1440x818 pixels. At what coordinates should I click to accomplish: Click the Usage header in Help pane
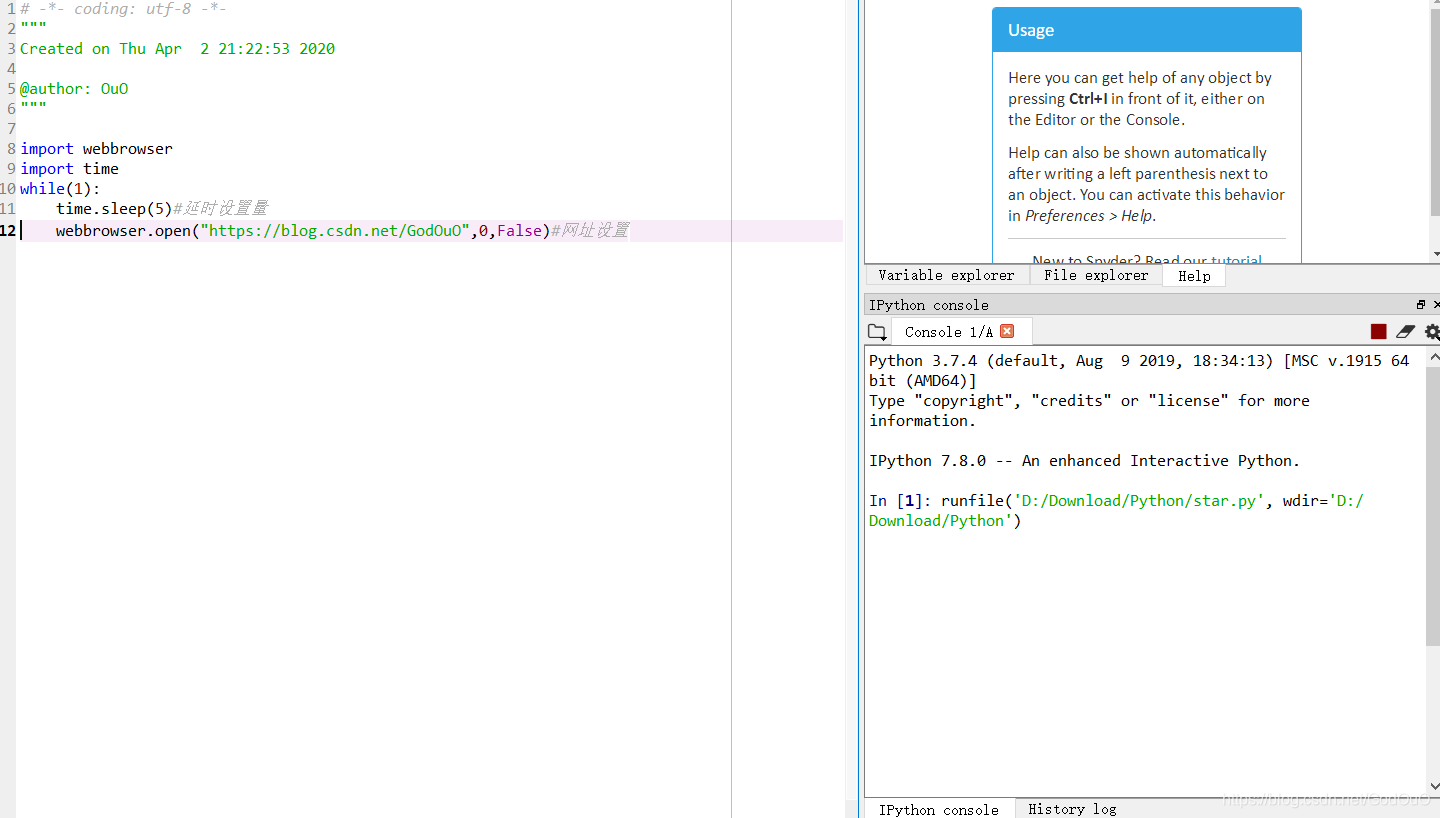pyautogui.click(x=1147, y=30)
